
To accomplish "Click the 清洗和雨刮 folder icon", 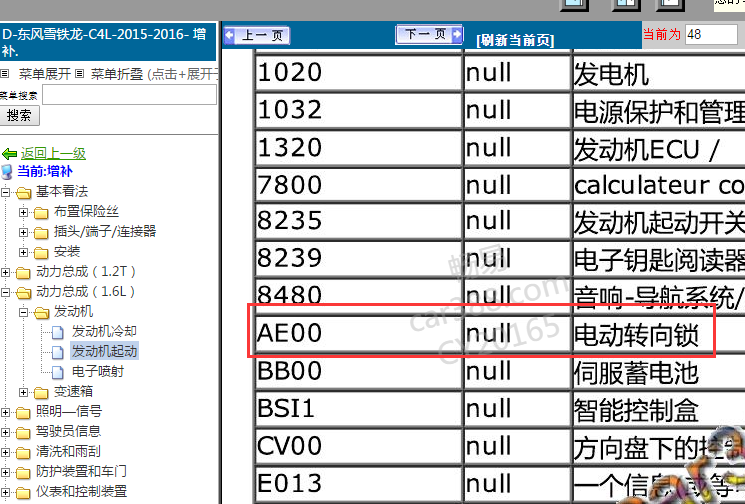I will tap(23, 452).
